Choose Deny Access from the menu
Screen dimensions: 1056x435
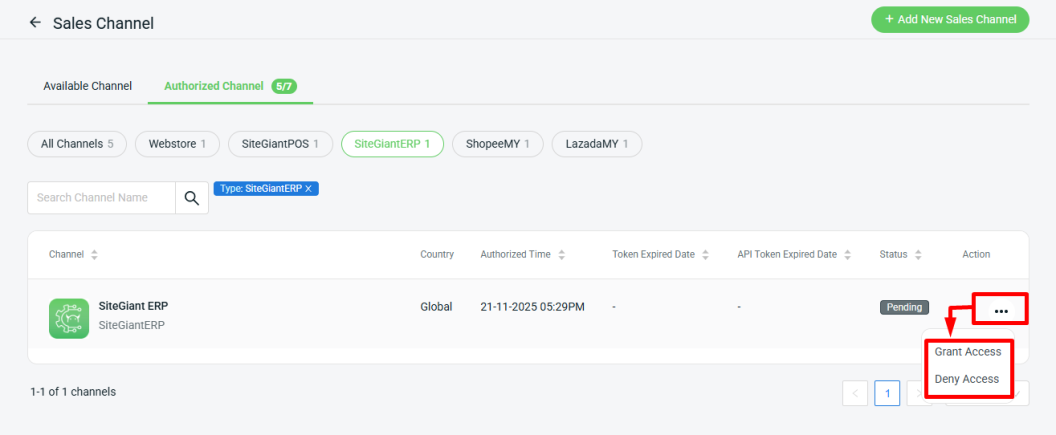(x=966, y=379)
